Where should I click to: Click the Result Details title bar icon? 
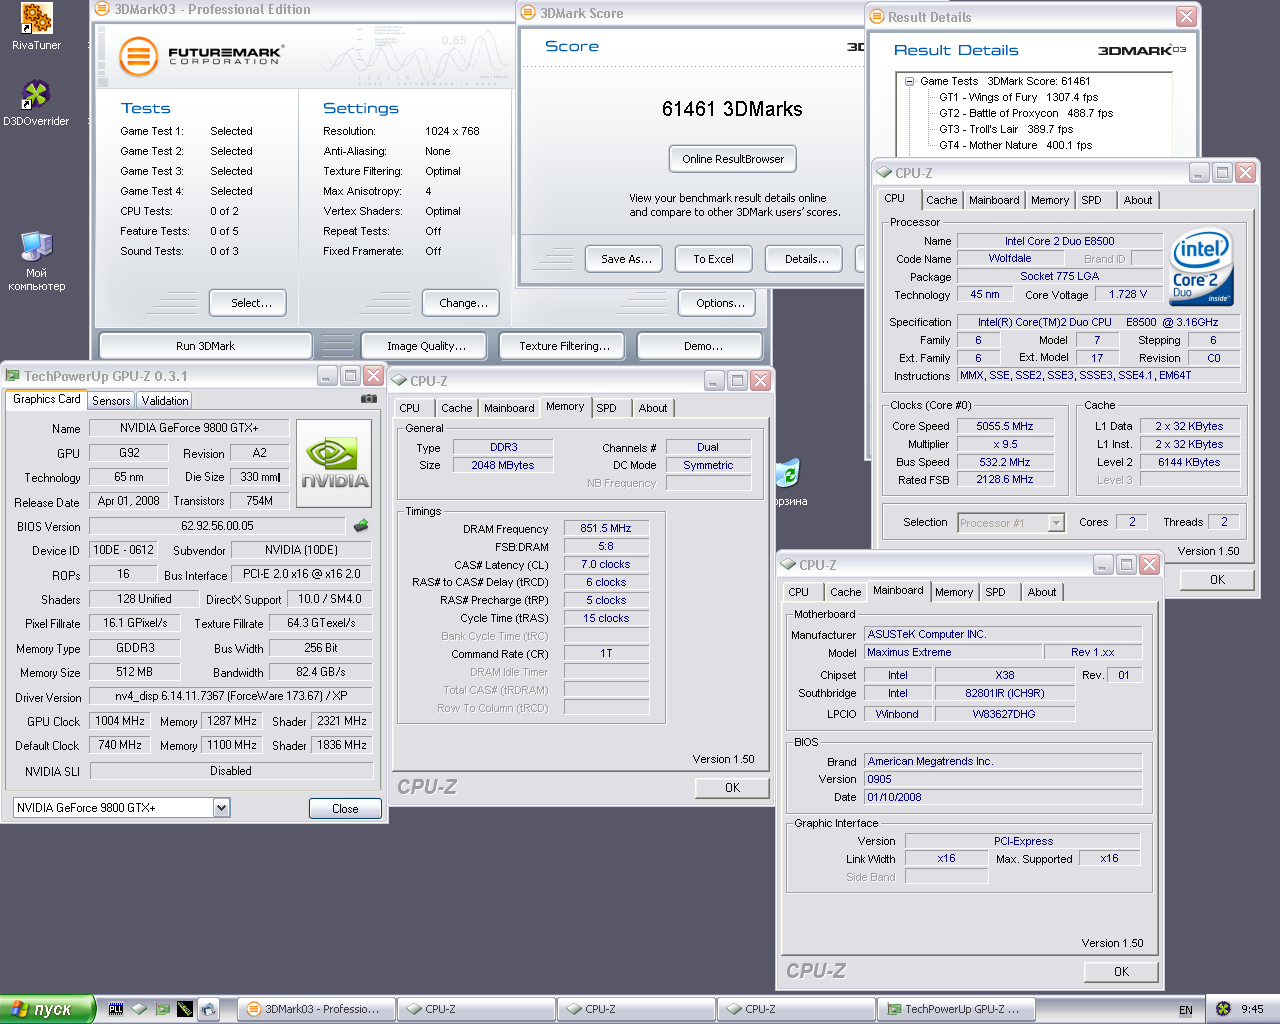coord(877,17)
